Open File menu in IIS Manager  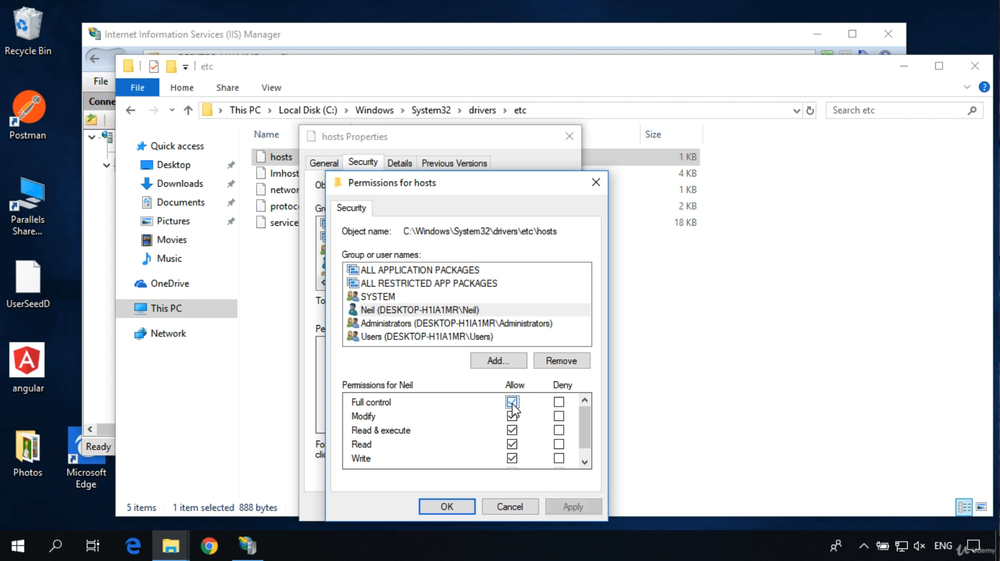pyautogui.click(x=101, y=81)
